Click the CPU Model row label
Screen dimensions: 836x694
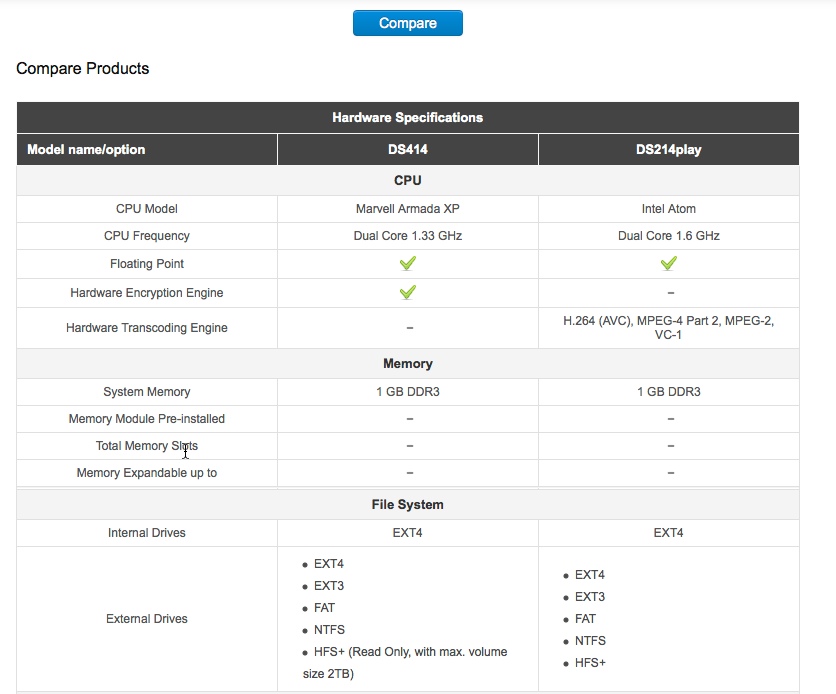click(147, 208)
